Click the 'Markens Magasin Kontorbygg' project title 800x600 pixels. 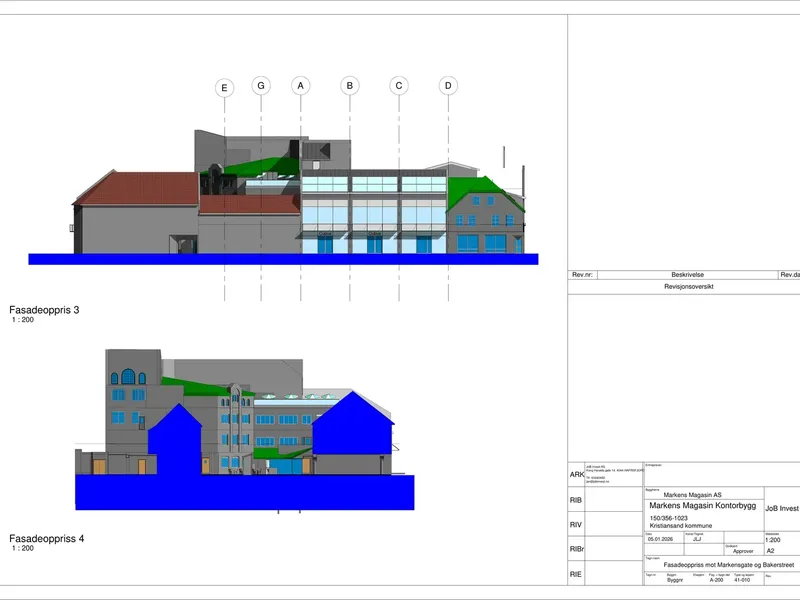point(703,506)
